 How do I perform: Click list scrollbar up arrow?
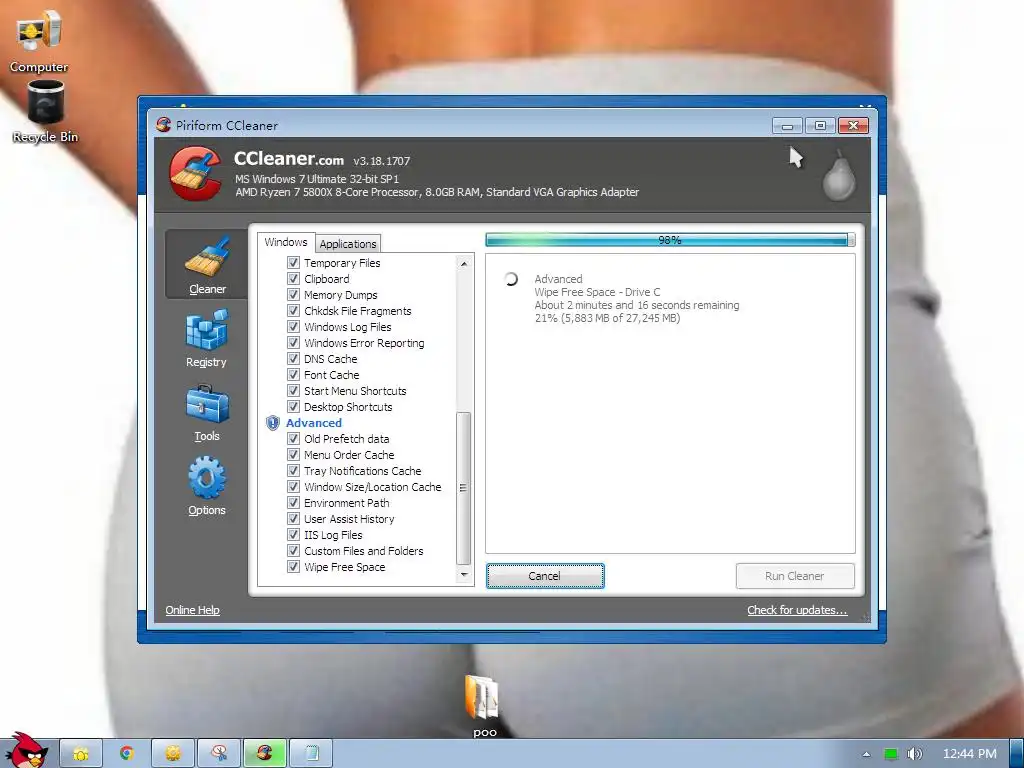click(x=464, y=264)
